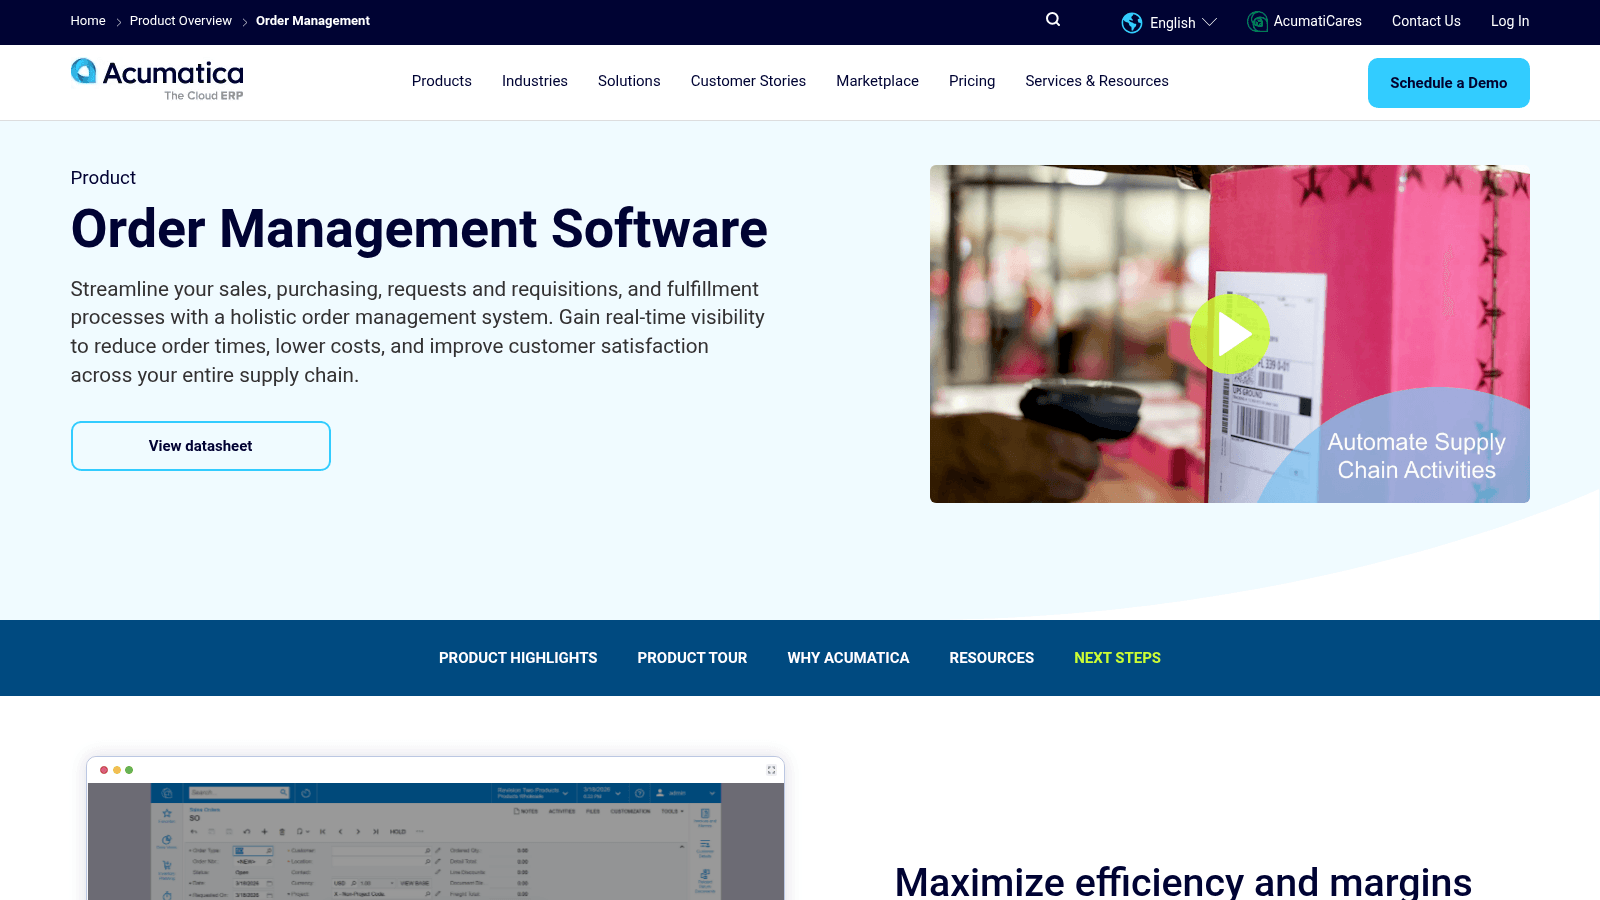Click the Log In link

tap(1510, 21)
